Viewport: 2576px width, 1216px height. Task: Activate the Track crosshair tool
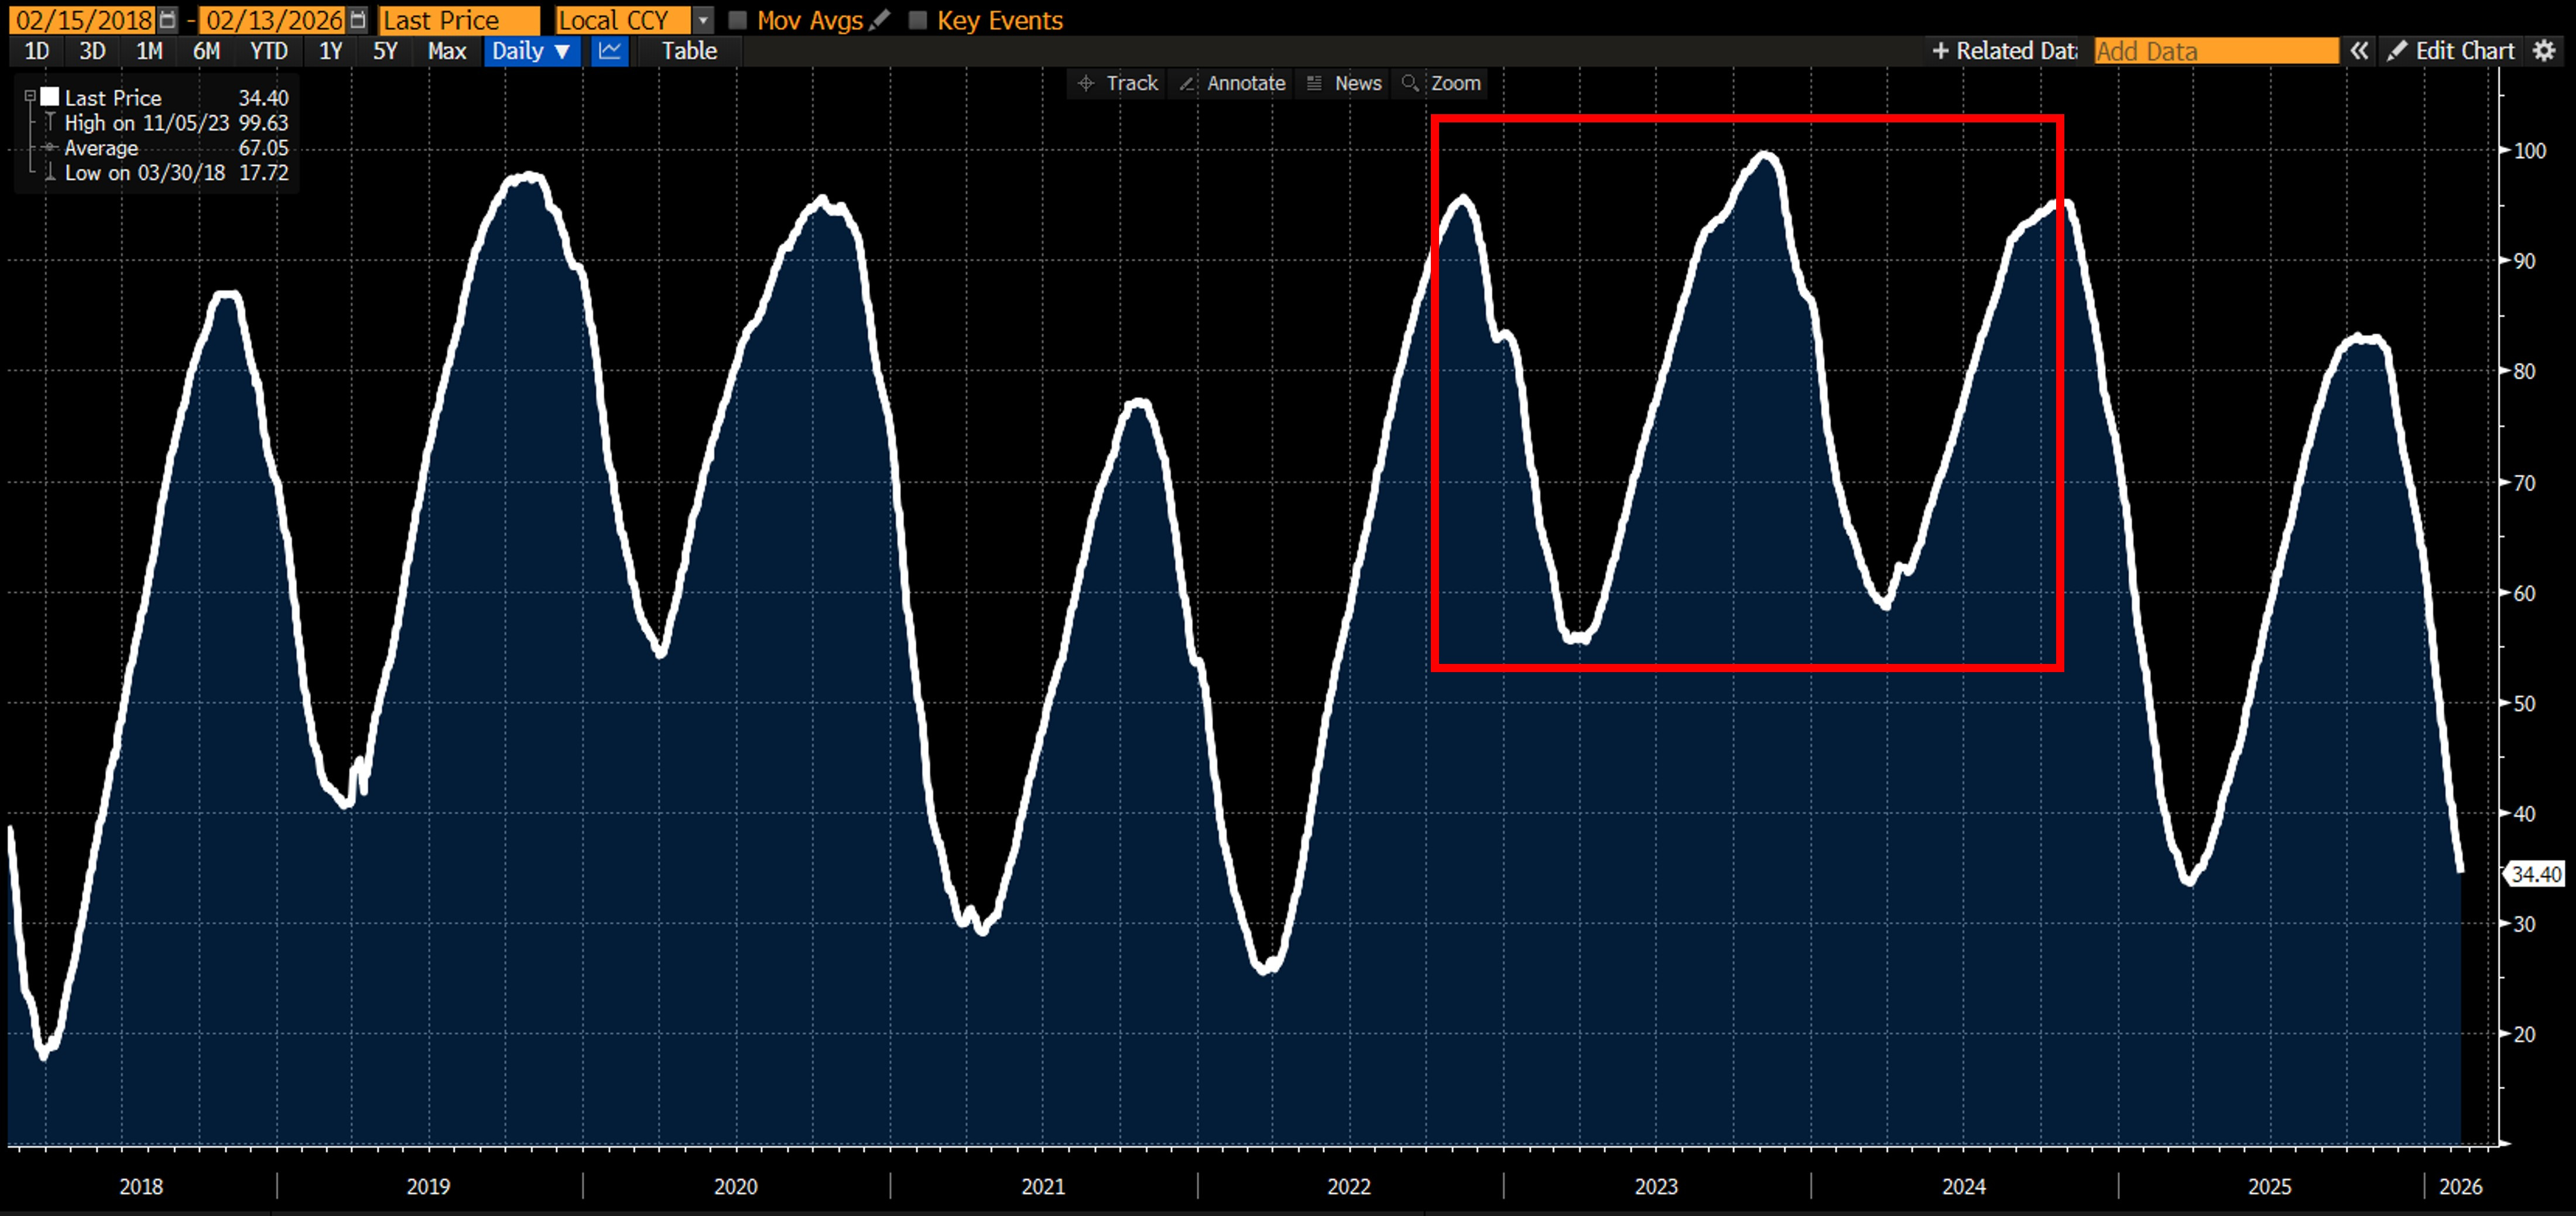[x=1118, y=83]
